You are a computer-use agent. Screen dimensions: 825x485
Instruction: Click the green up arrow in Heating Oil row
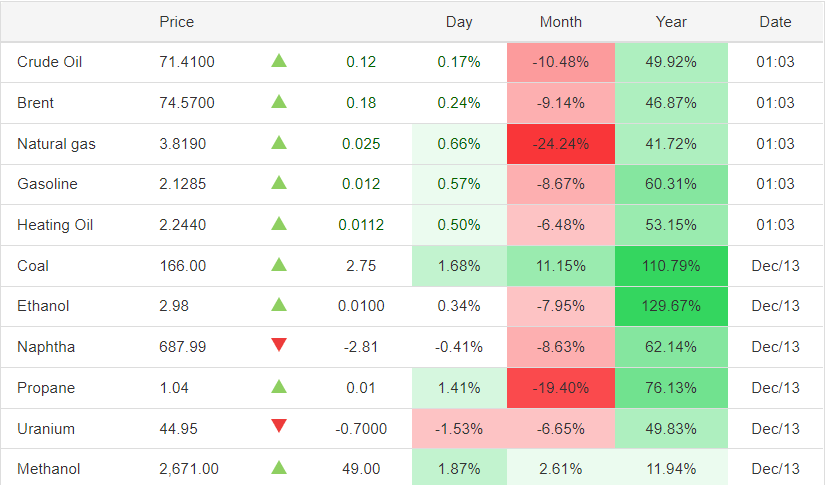279,224
